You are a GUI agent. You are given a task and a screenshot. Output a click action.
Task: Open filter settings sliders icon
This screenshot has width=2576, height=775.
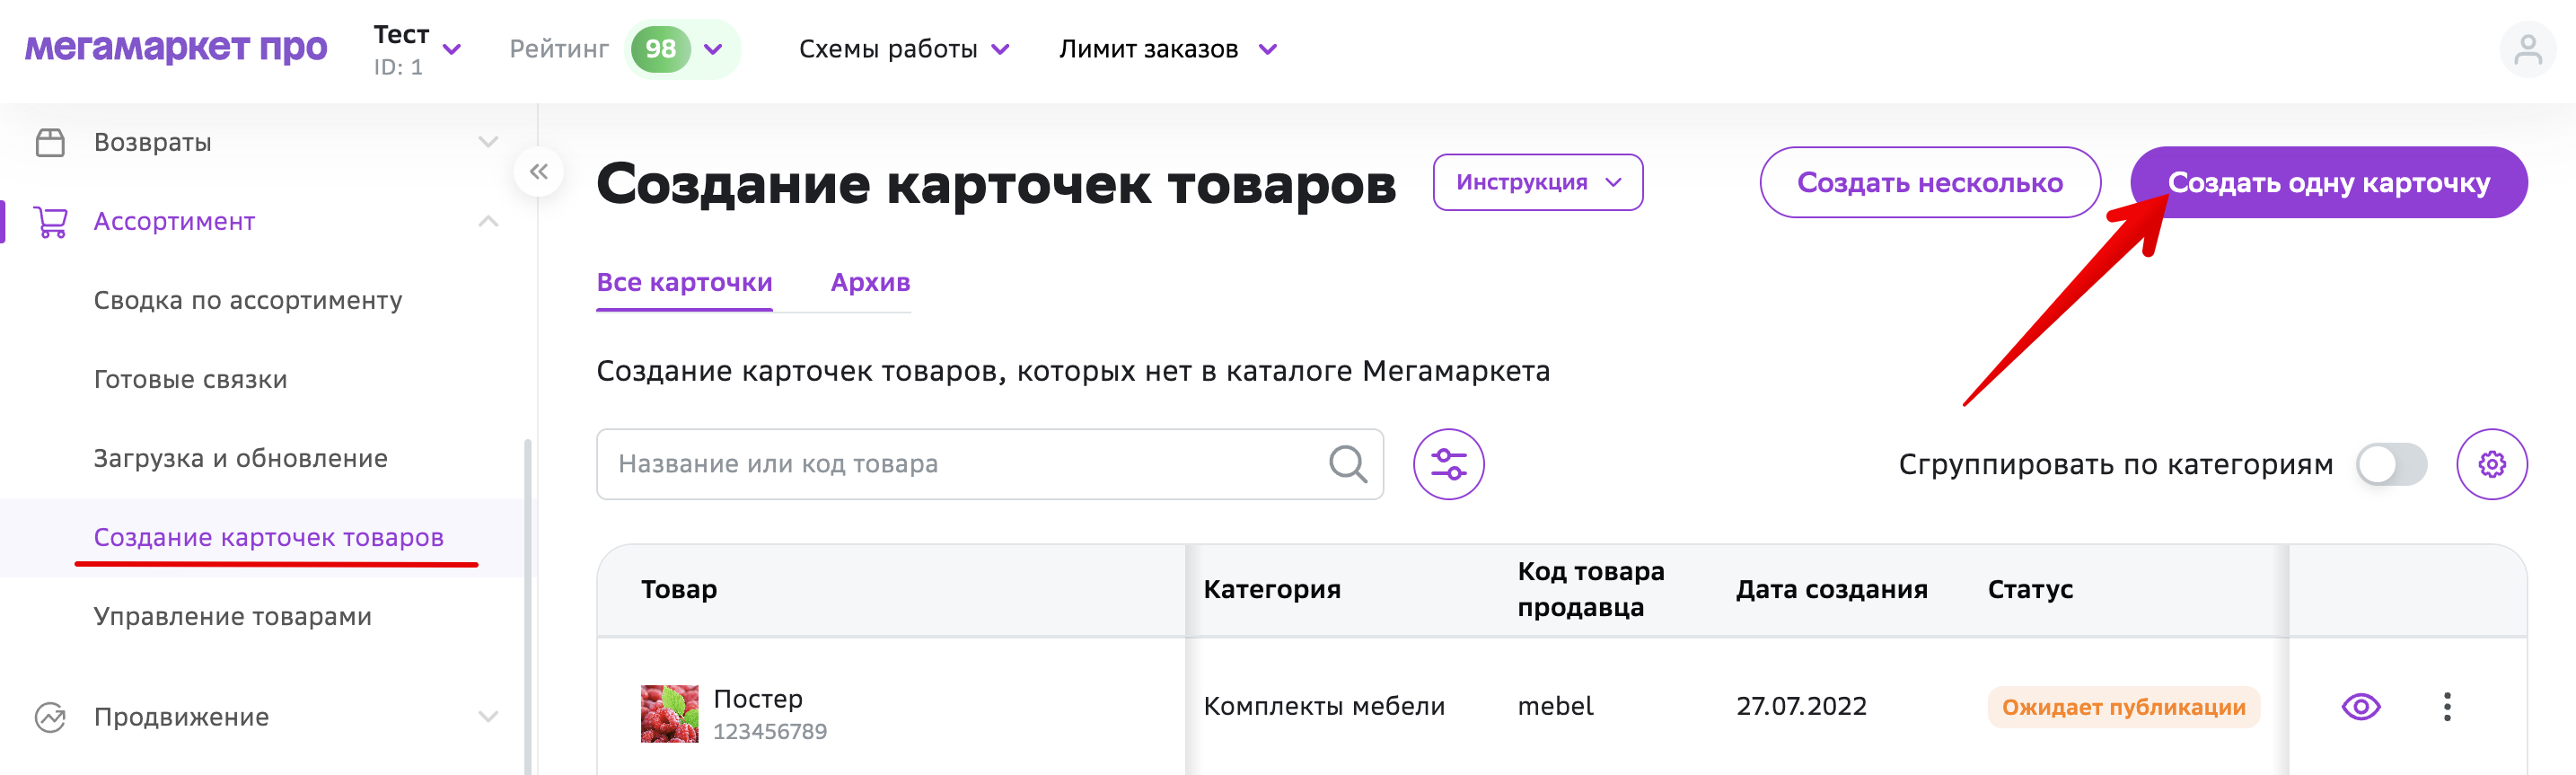1448,464
